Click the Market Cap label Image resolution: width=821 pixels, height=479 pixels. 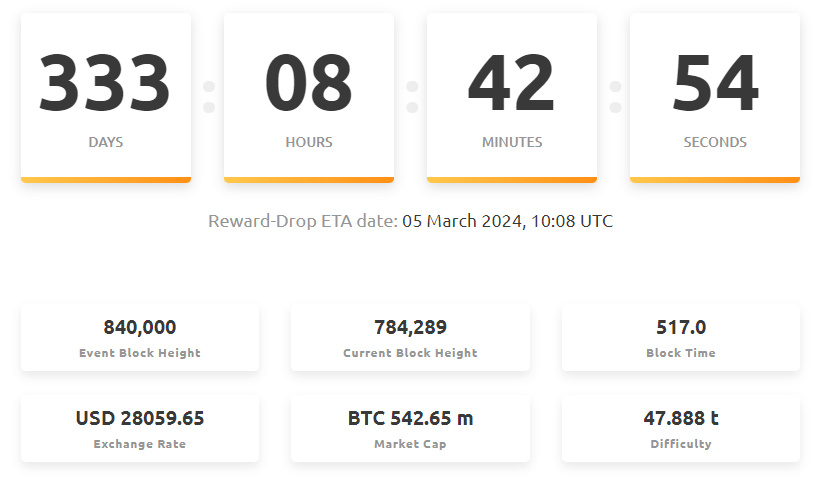click(x=410, y=444)
